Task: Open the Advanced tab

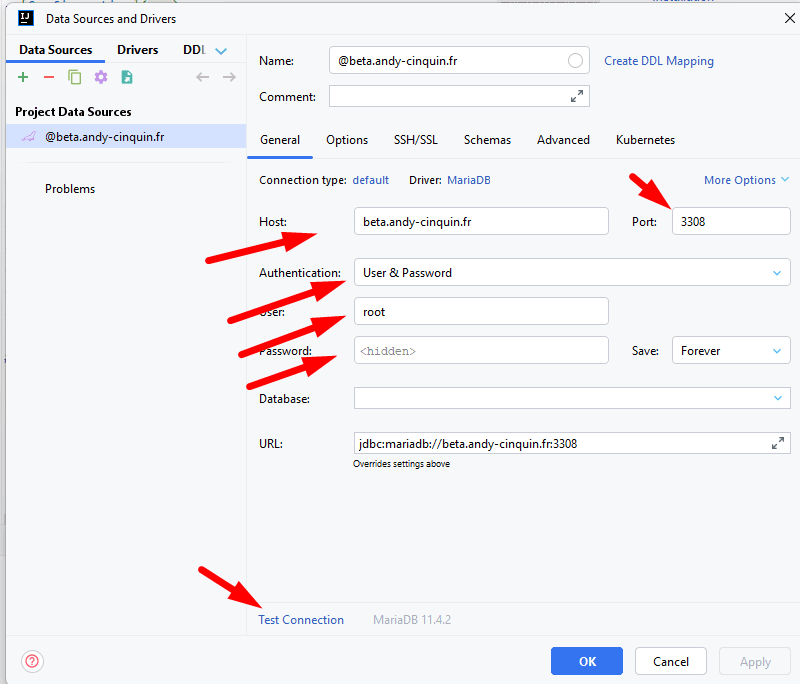Action: 563,140
